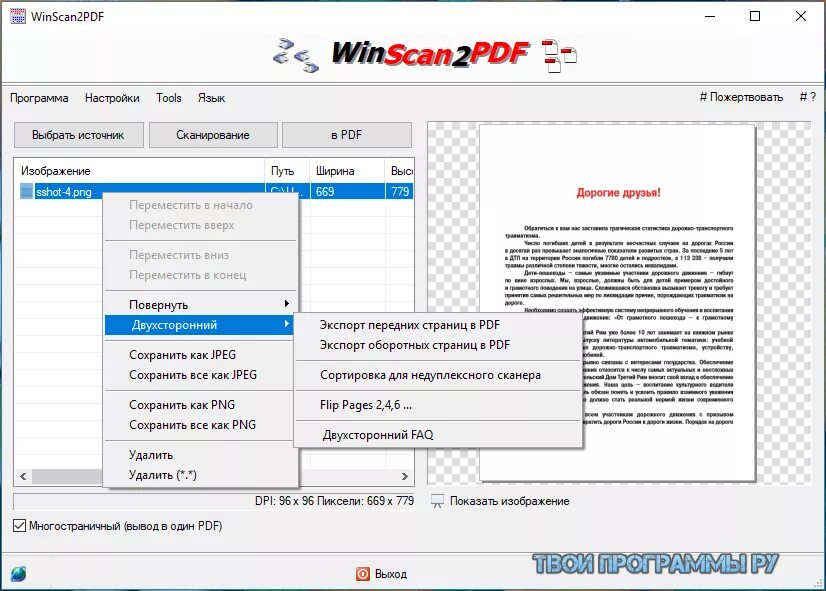Expand the Повернуть submenu arrow
The height and width of the screenshot is (591, 826).
coord(287,303)
